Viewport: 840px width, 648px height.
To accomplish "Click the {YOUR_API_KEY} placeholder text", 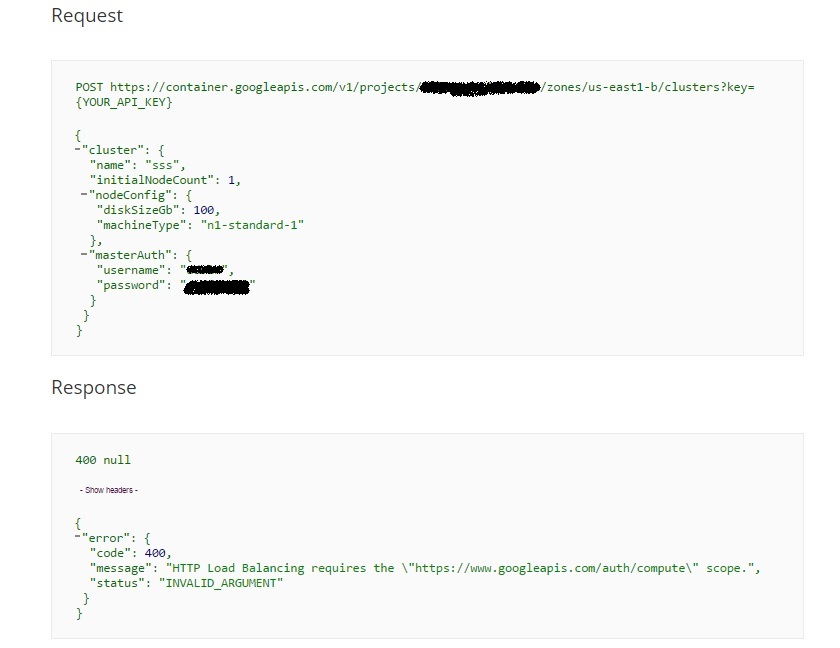I will point(124,103).
